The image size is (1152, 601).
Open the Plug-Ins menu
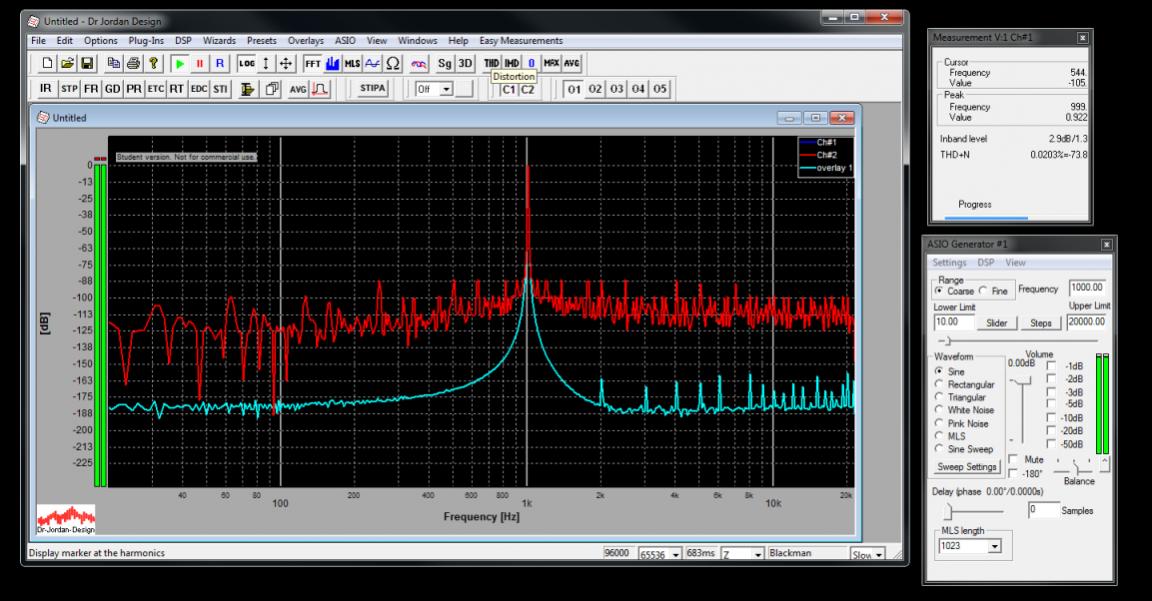146,40
